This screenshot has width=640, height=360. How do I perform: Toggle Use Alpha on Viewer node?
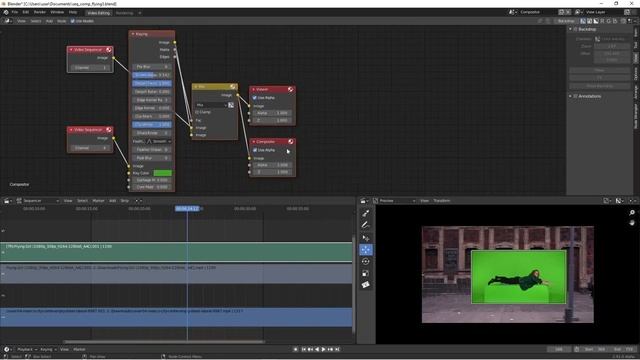click(x=255, y=98)
